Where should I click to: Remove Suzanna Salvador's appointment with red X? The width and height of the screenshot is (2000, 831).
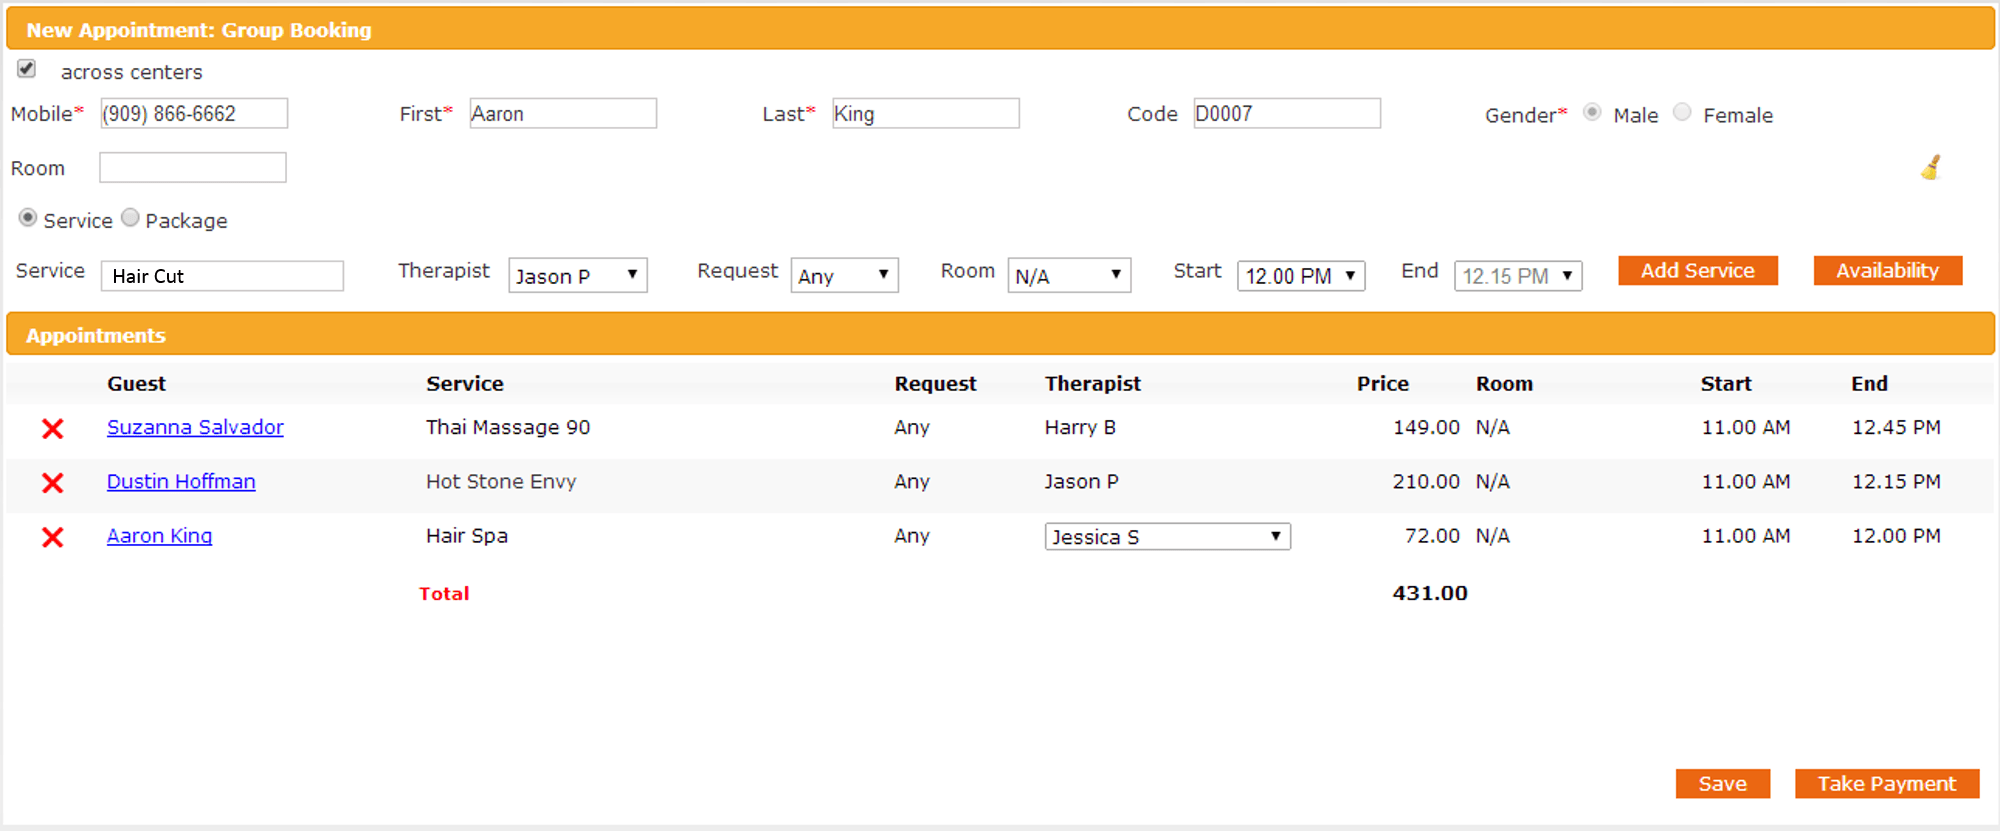coord(53,429)
